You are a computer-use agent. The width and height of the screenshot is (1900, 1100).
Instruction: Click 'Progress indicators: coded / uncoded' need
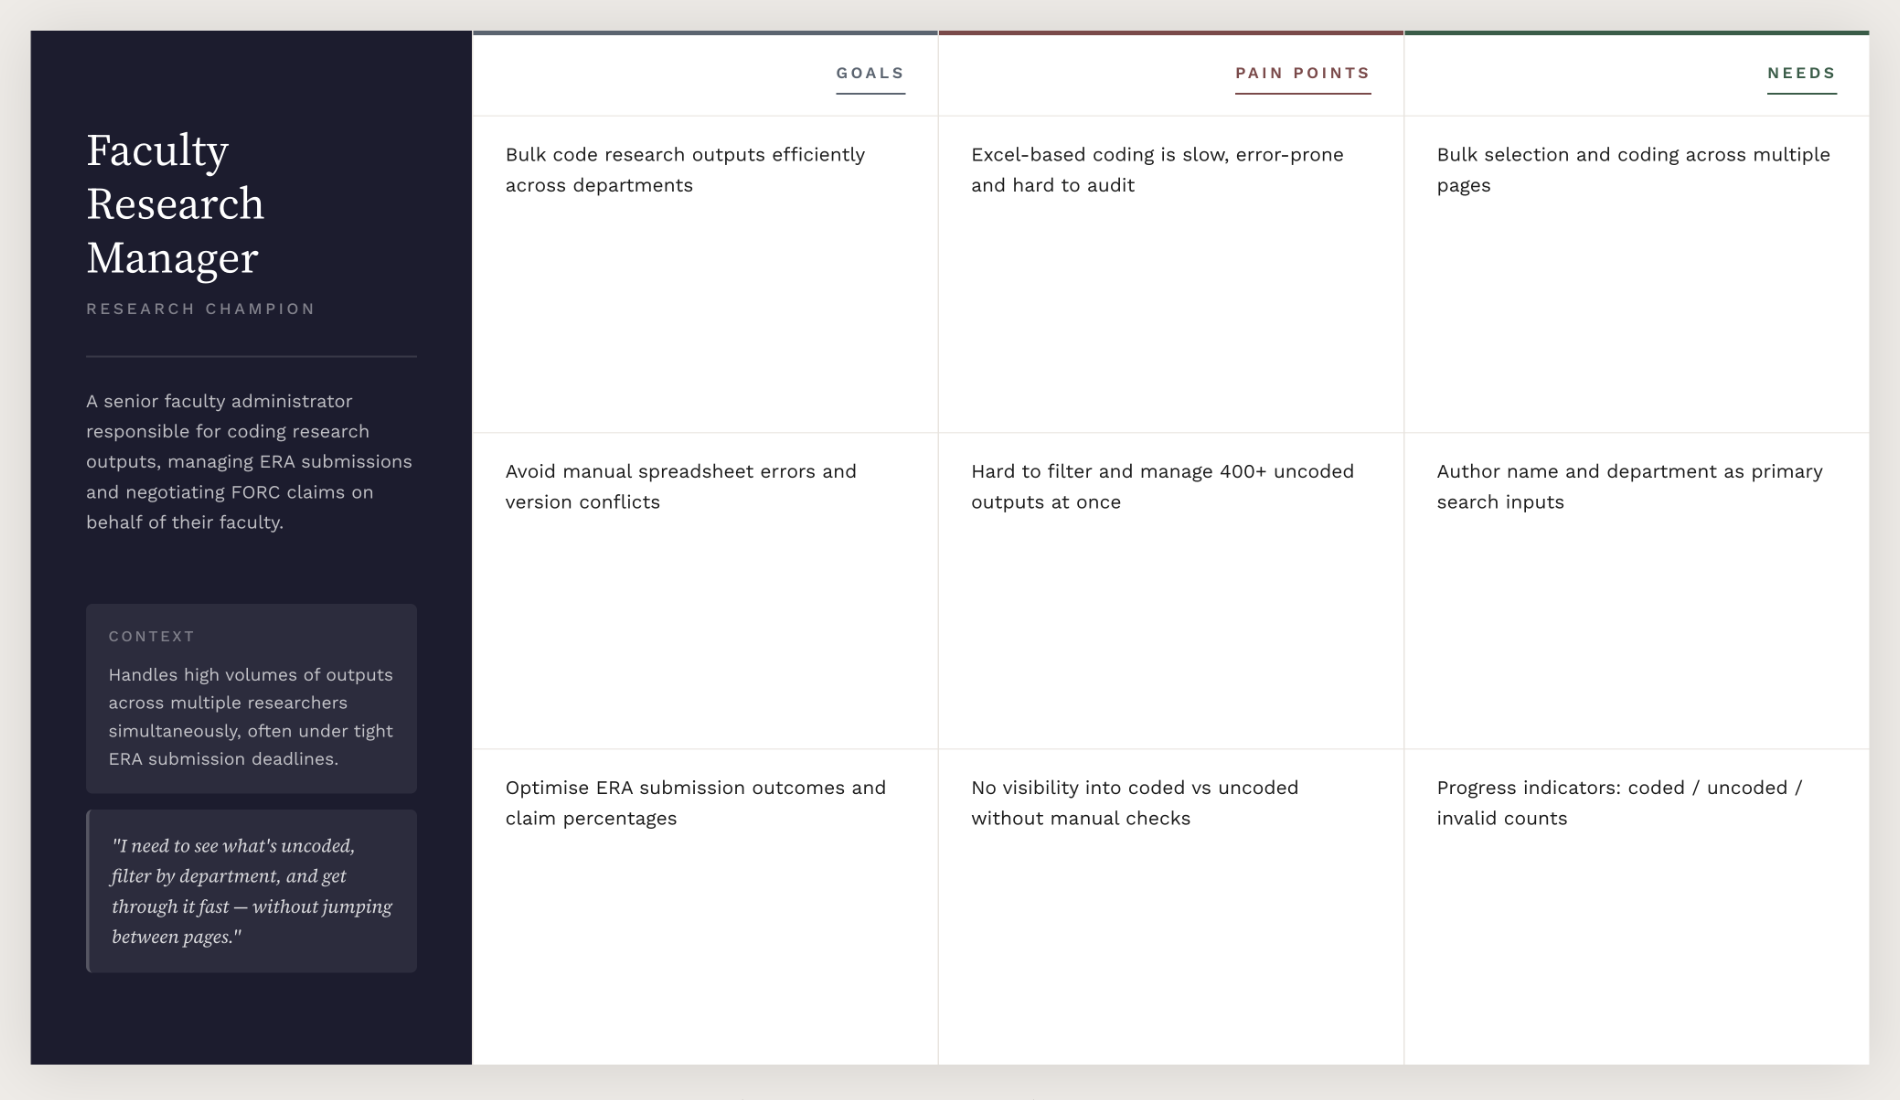(1619, 803)
